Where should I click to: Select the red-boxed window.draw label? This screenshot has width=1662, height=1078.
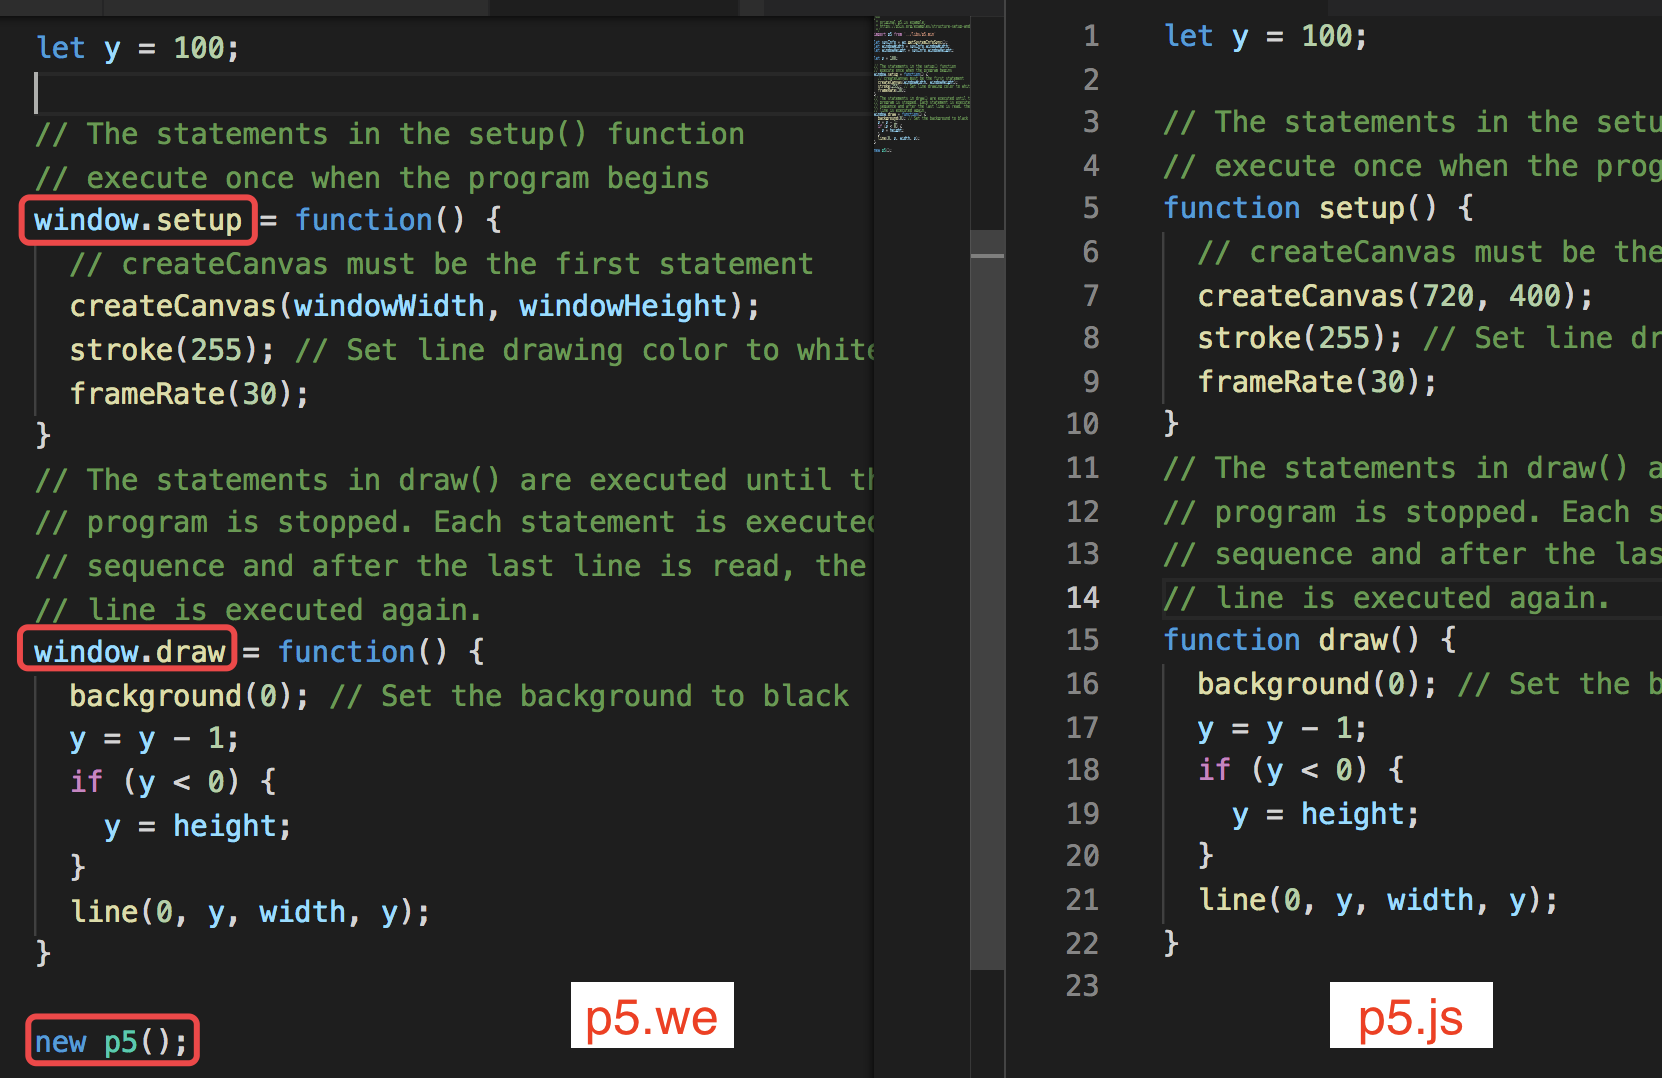tap(127, 650)
